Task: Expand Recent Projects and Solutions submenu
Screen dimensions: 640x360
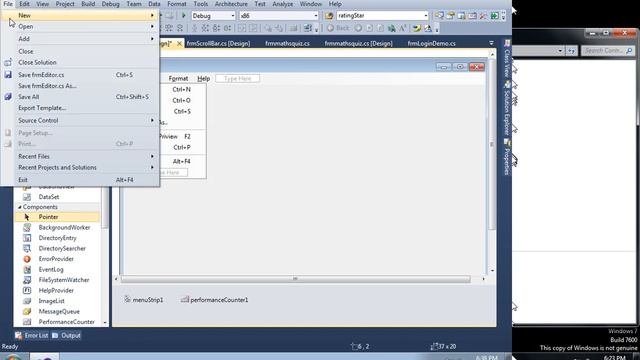Action: pyautogui.click(x=80, y=167)
